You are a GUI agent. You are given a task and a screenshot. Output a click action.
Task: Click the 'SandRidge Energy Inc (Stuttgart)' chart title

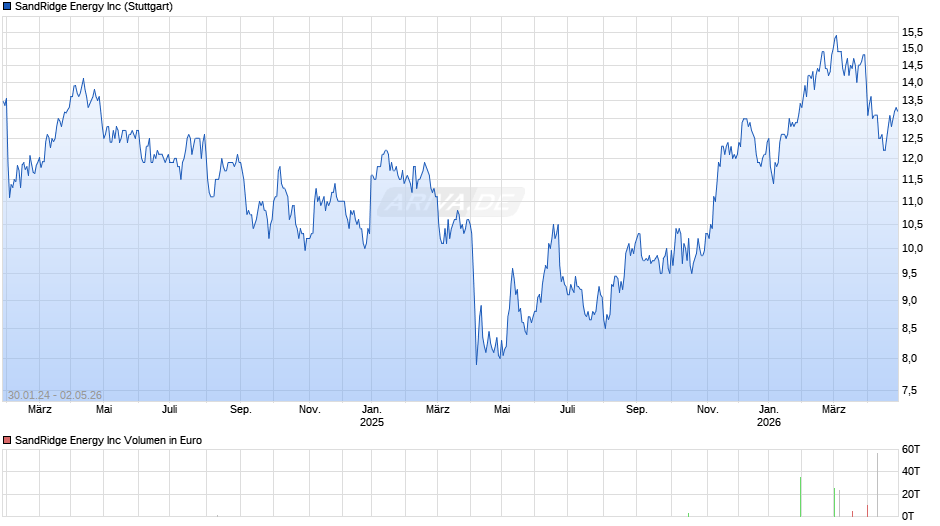point(94,7)
